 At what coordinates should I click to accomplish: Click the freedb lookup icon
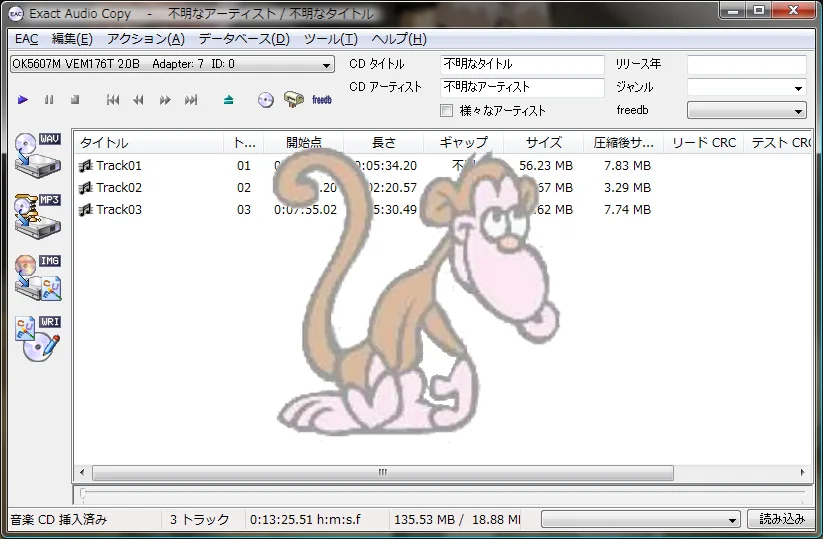pos(321,100)
